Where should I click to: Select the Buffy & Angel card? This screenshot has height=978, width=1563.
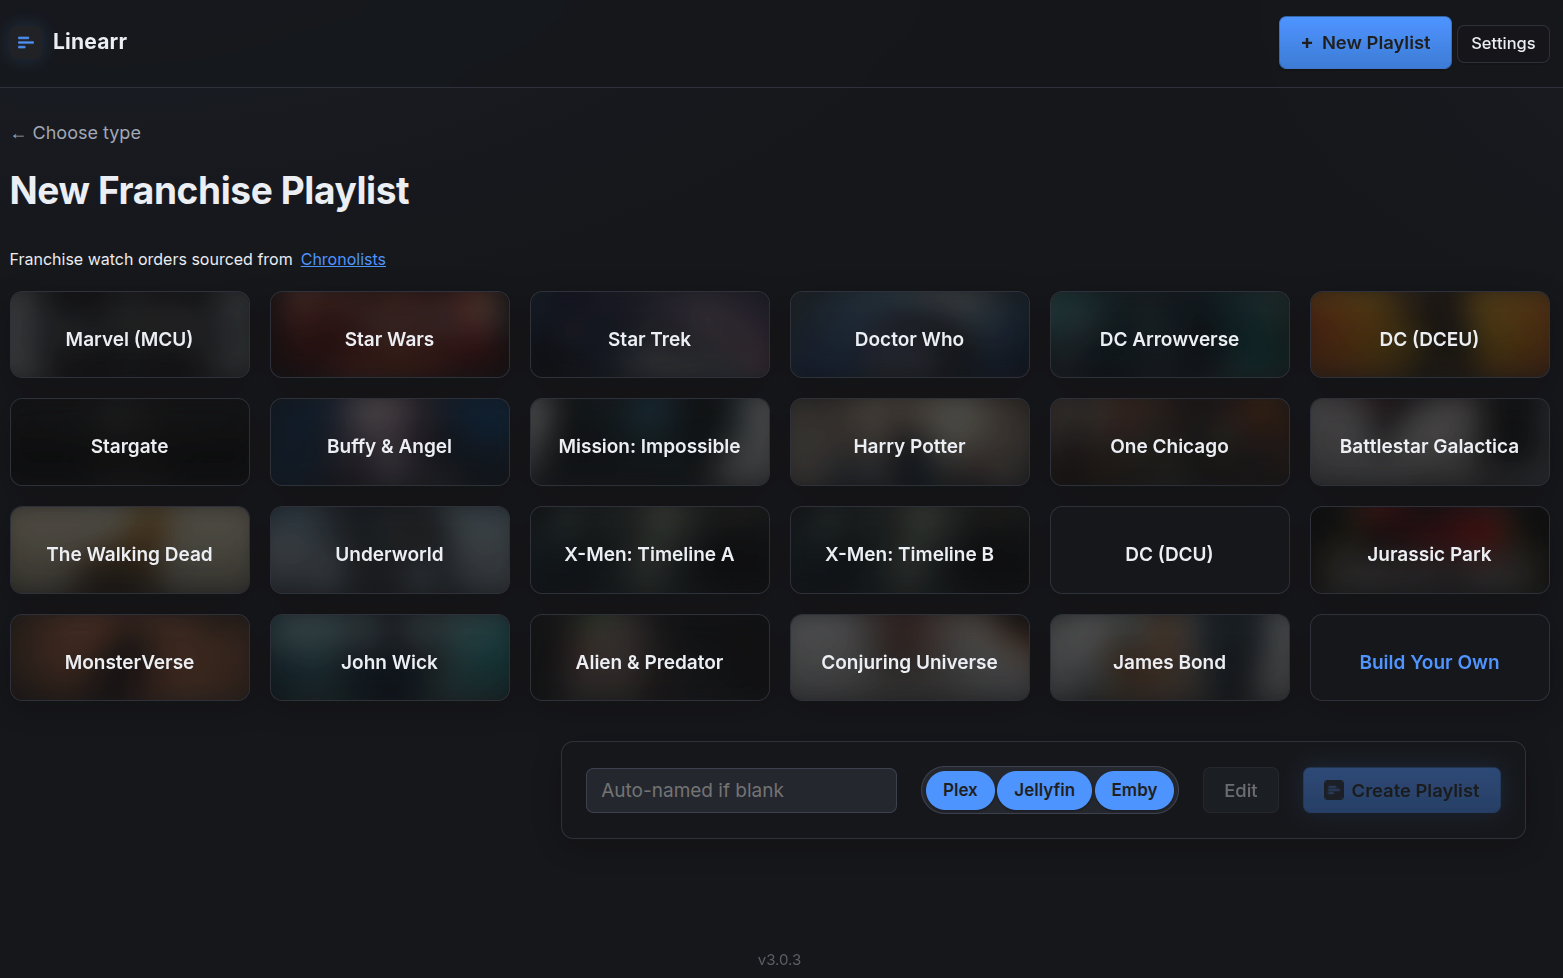pyautogui.click(x=390, y=442)
